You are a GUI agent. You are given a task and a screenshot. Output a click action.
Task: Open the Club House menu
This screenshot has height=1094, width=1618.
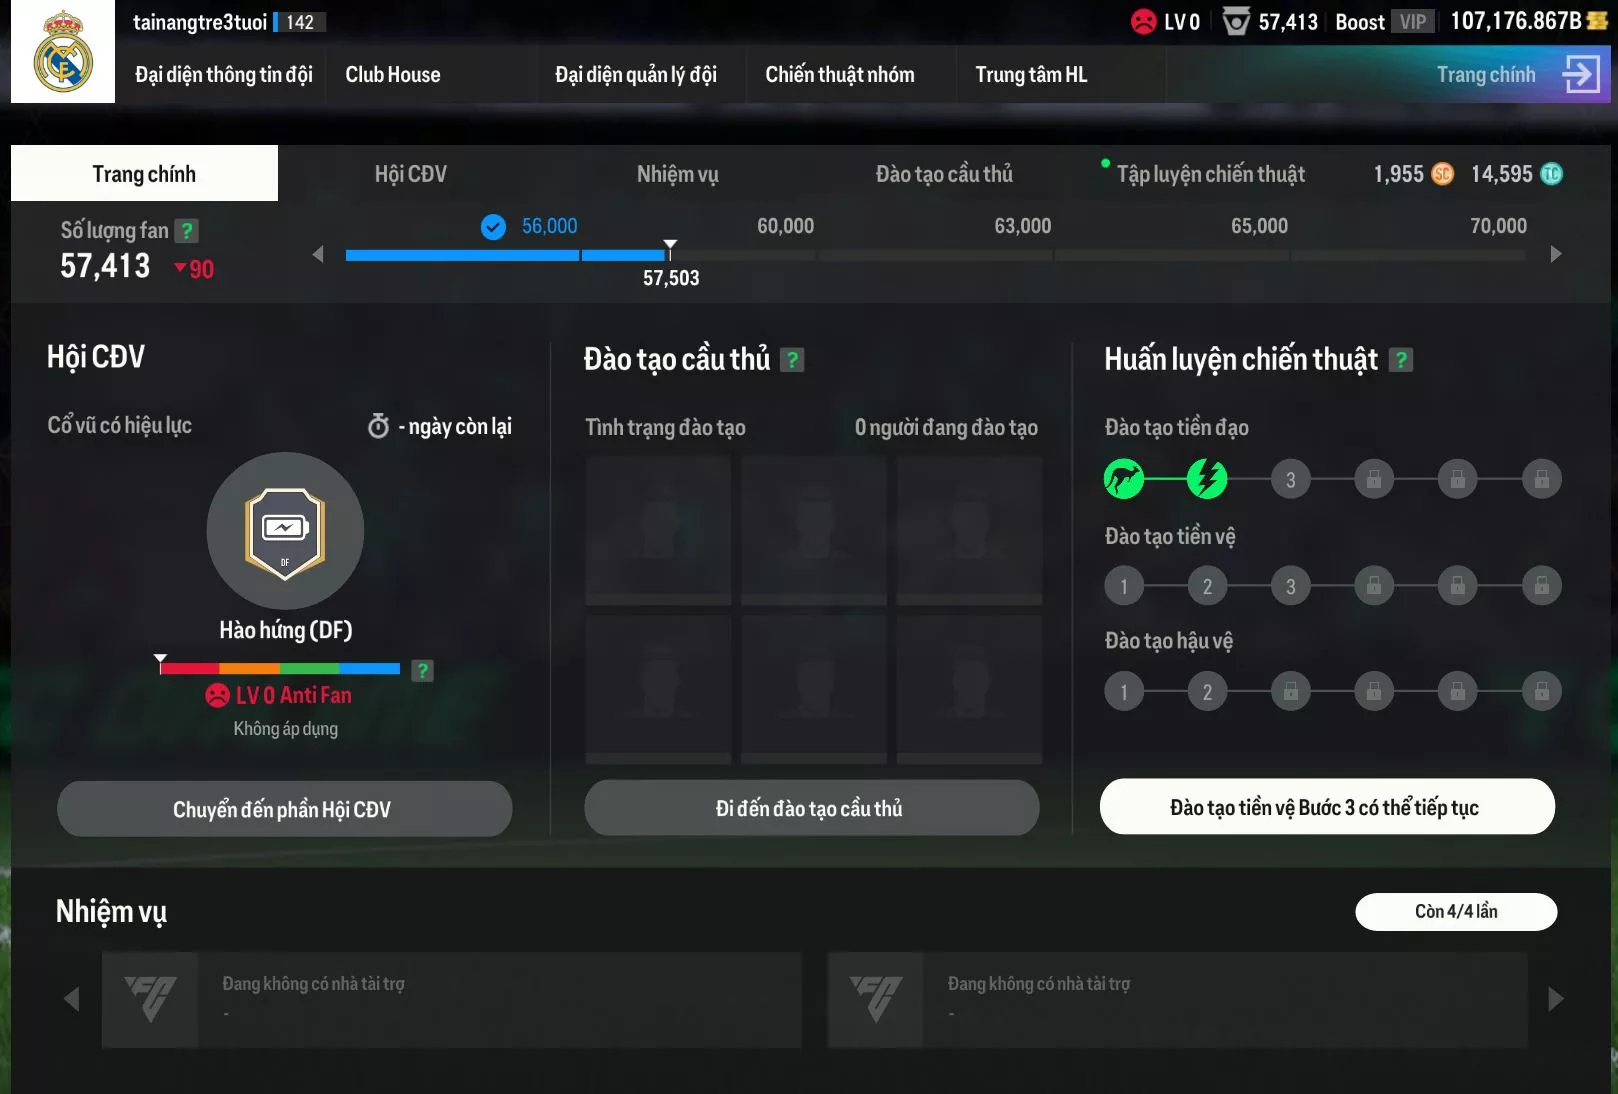click(x=392, y=75)
